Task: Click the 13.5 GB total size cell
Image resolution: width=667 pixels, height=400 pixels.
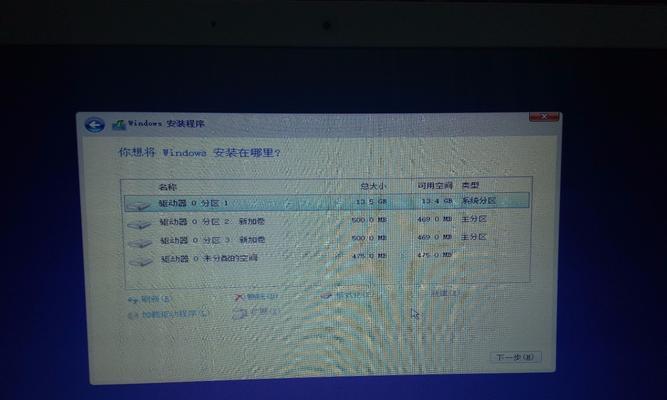Action: pyautogui.click(x=371, y=201)
